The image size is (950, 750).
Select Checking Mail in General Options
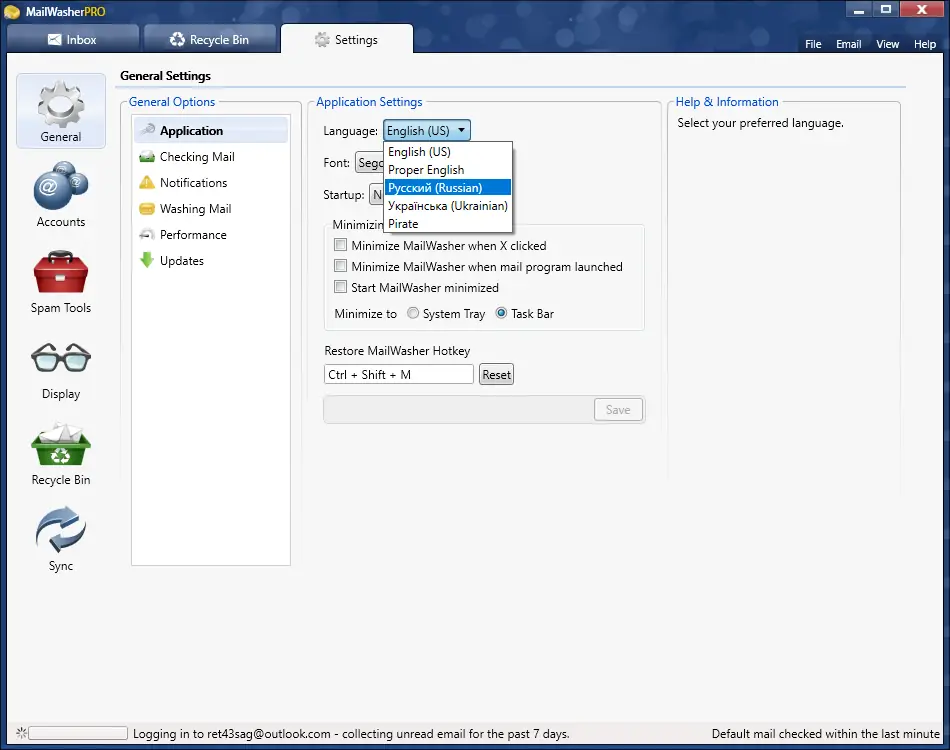211,157
